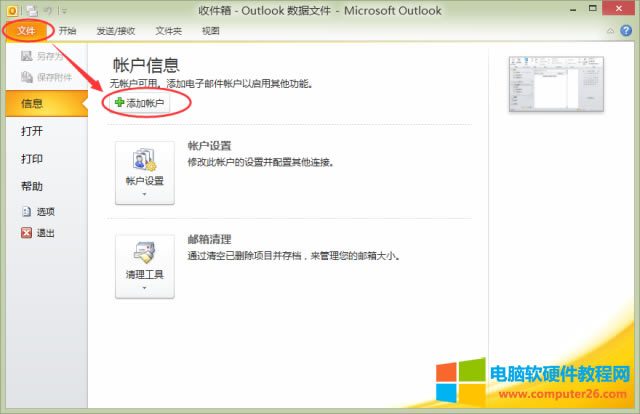Screen dimensions: 640x414
Task: Click the send/receive quick access icon
Action: click(x=32, y=11)
